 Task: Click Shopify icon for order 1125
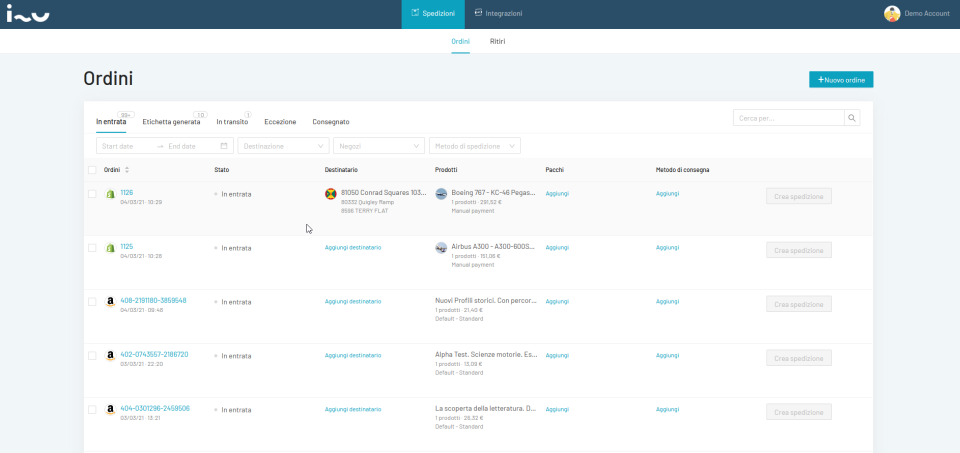111,248
